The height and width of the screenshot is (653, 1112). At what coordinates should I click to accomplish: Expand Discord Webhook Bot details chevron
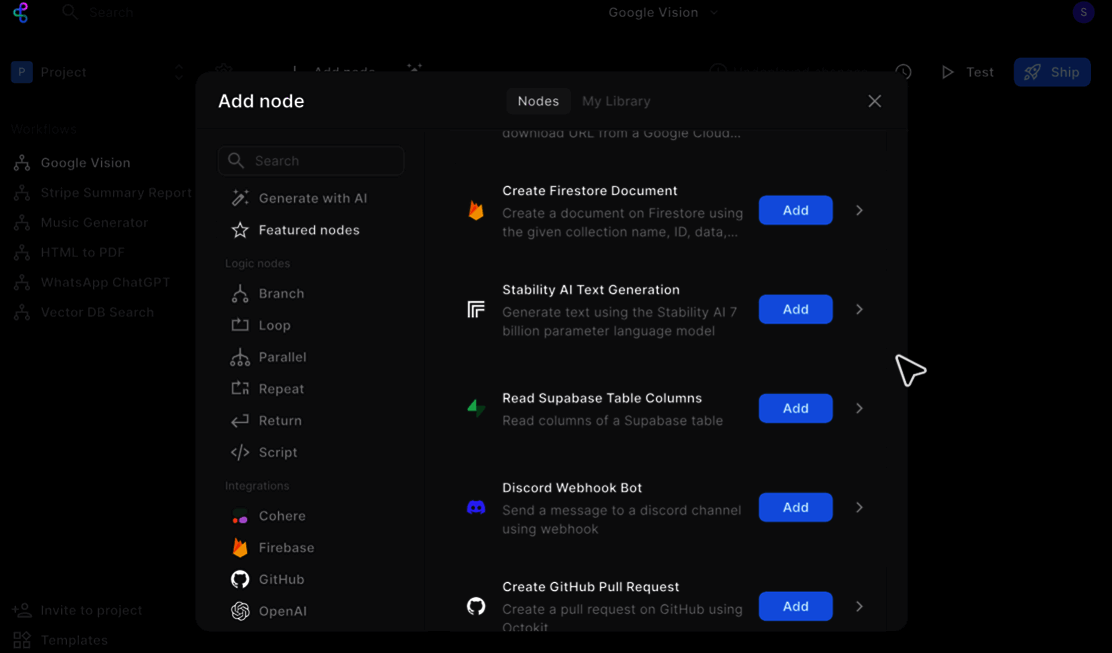pos(859,507)
